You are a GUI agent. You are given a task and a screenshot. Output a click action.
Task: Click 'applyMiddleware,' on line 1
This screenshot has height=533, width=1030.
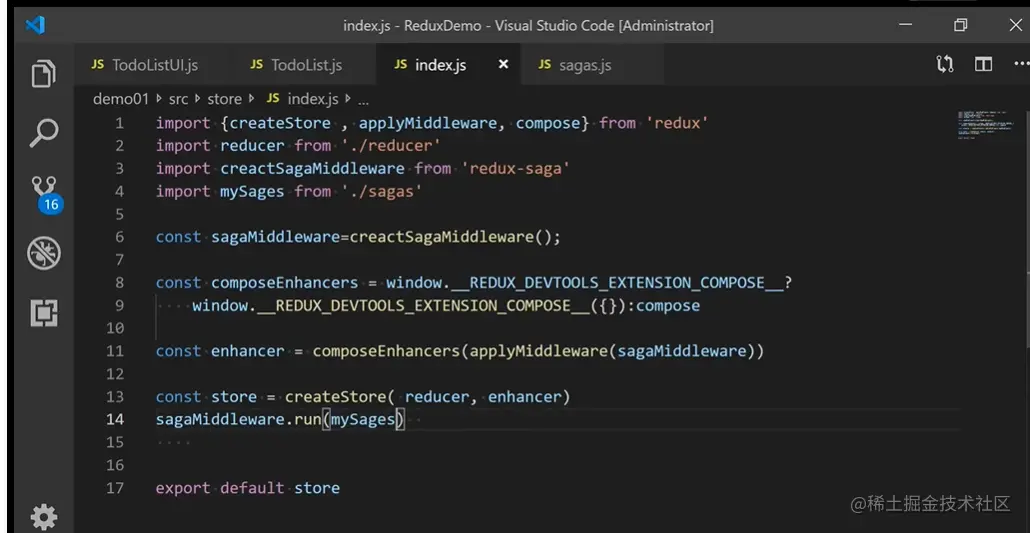[x=432, y=123]
